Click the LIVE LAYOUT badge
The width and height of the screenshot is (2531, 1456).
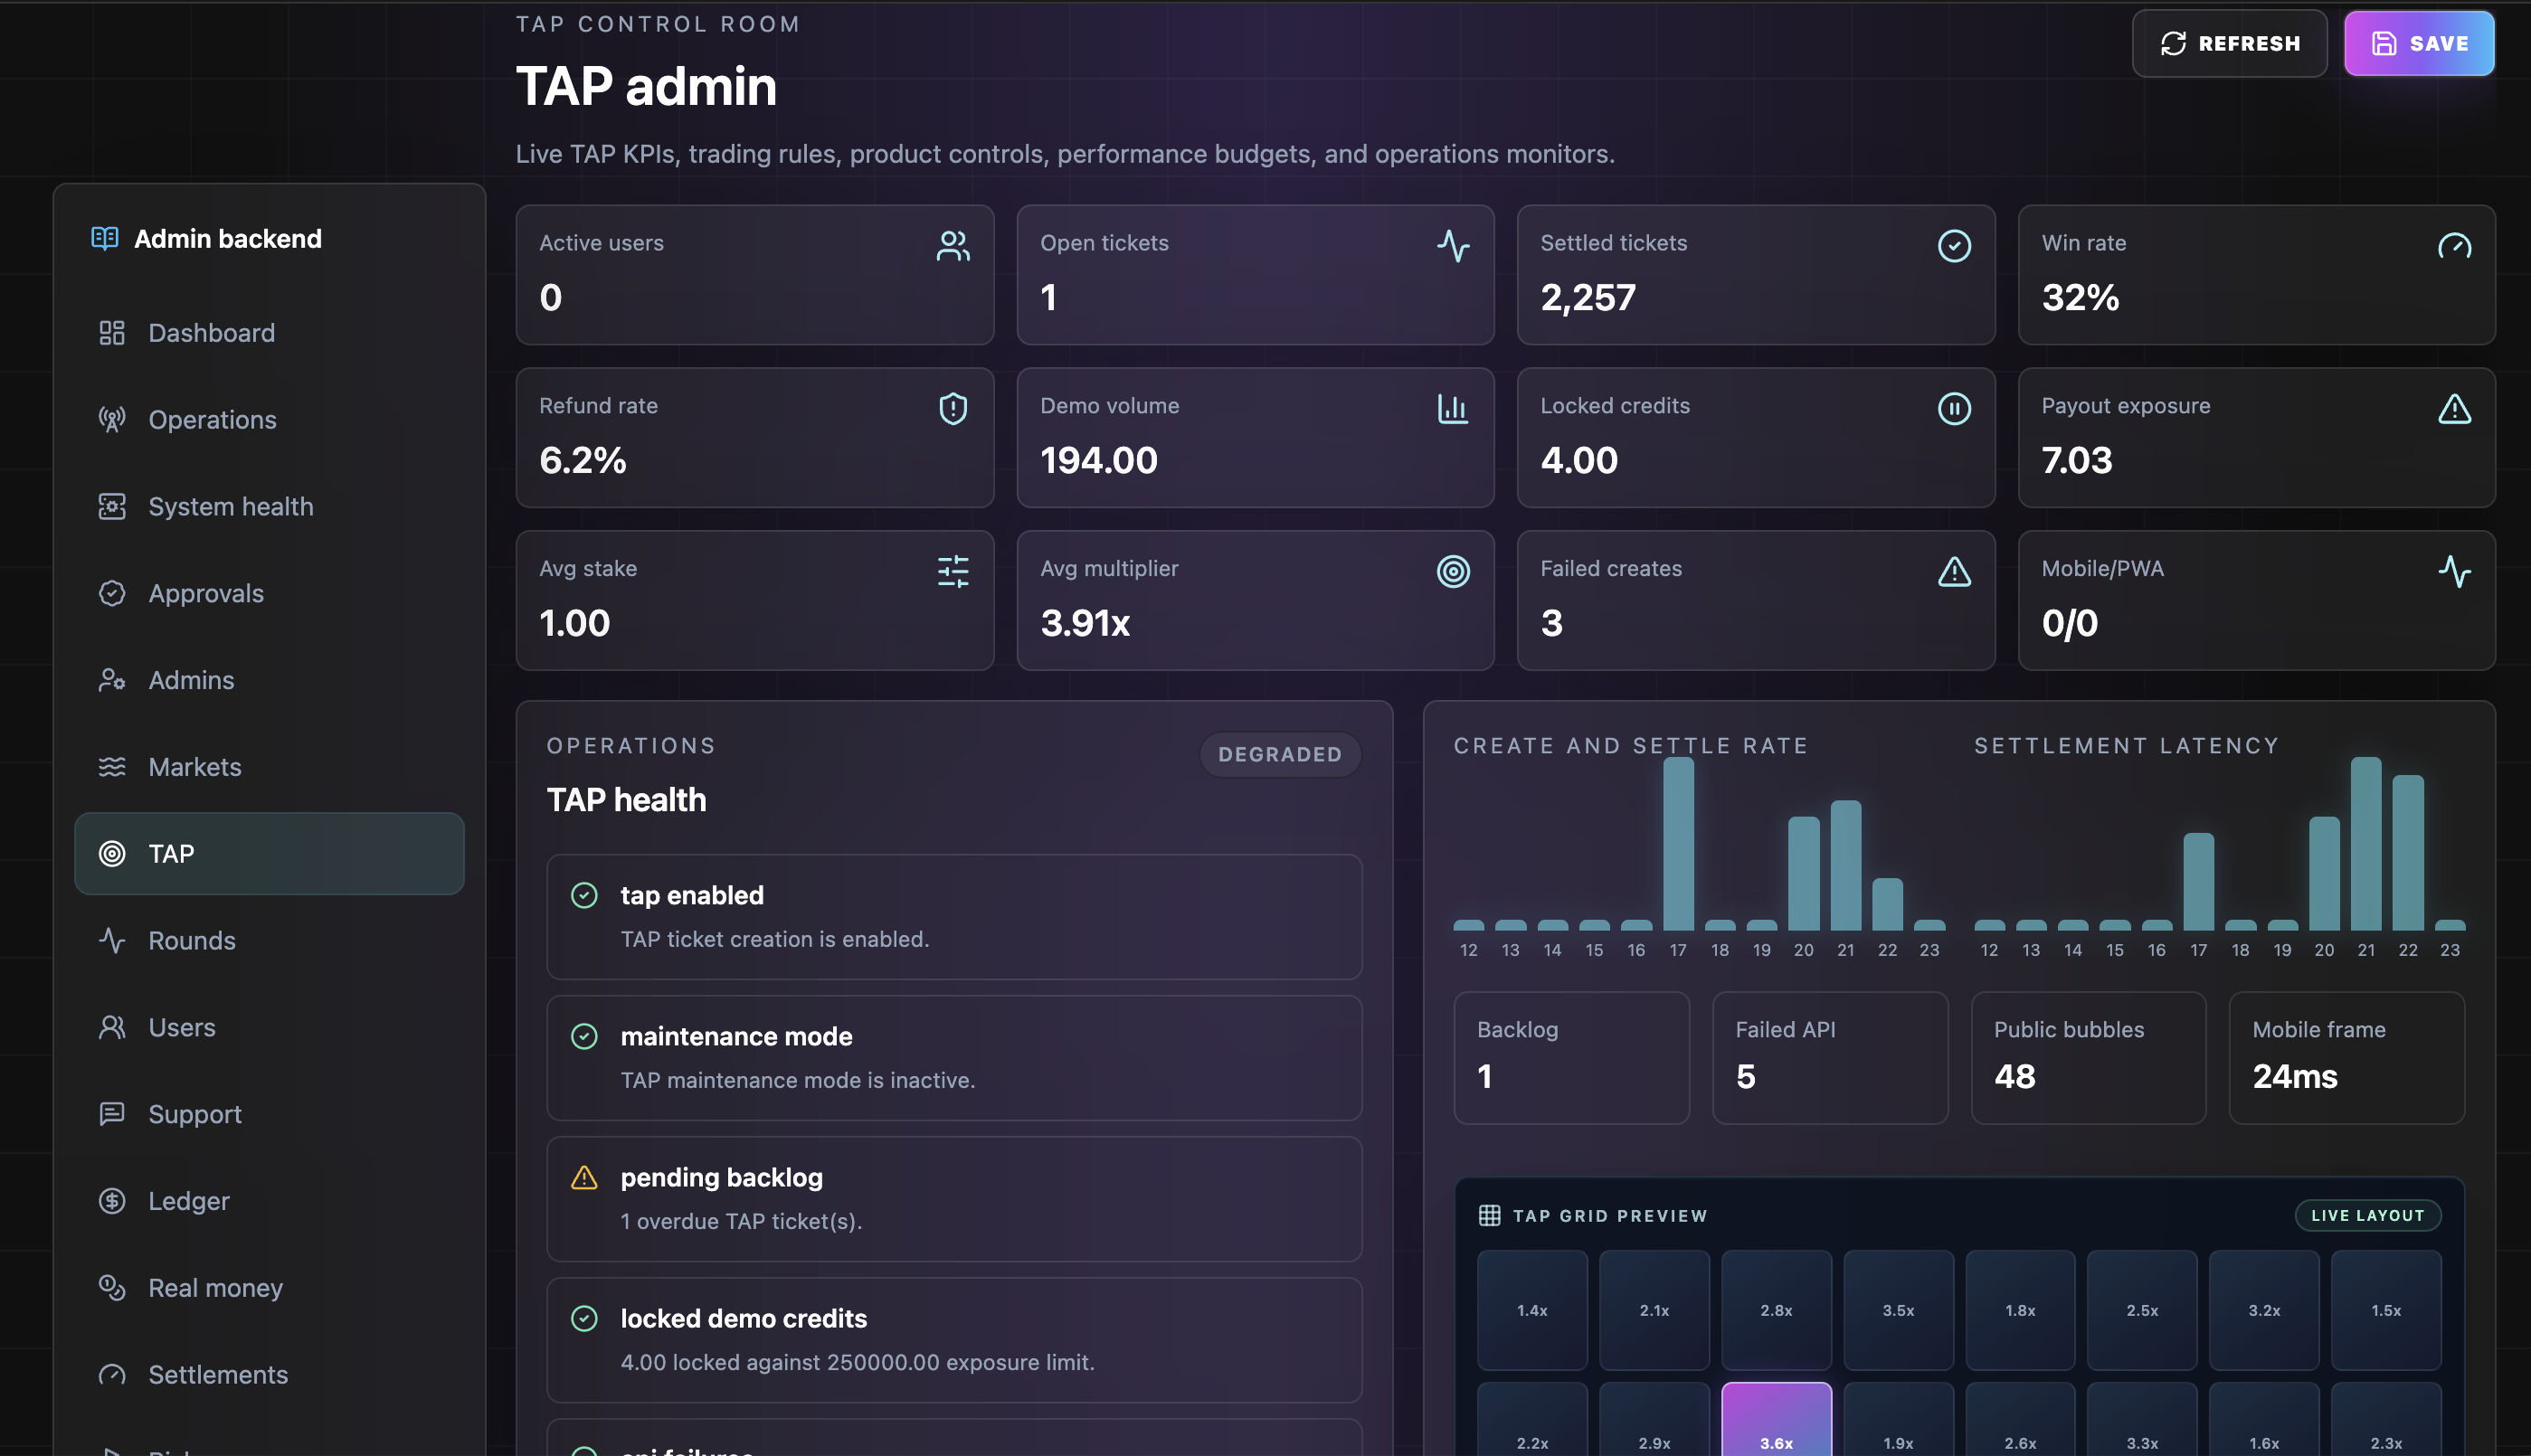[2367, 1215]
